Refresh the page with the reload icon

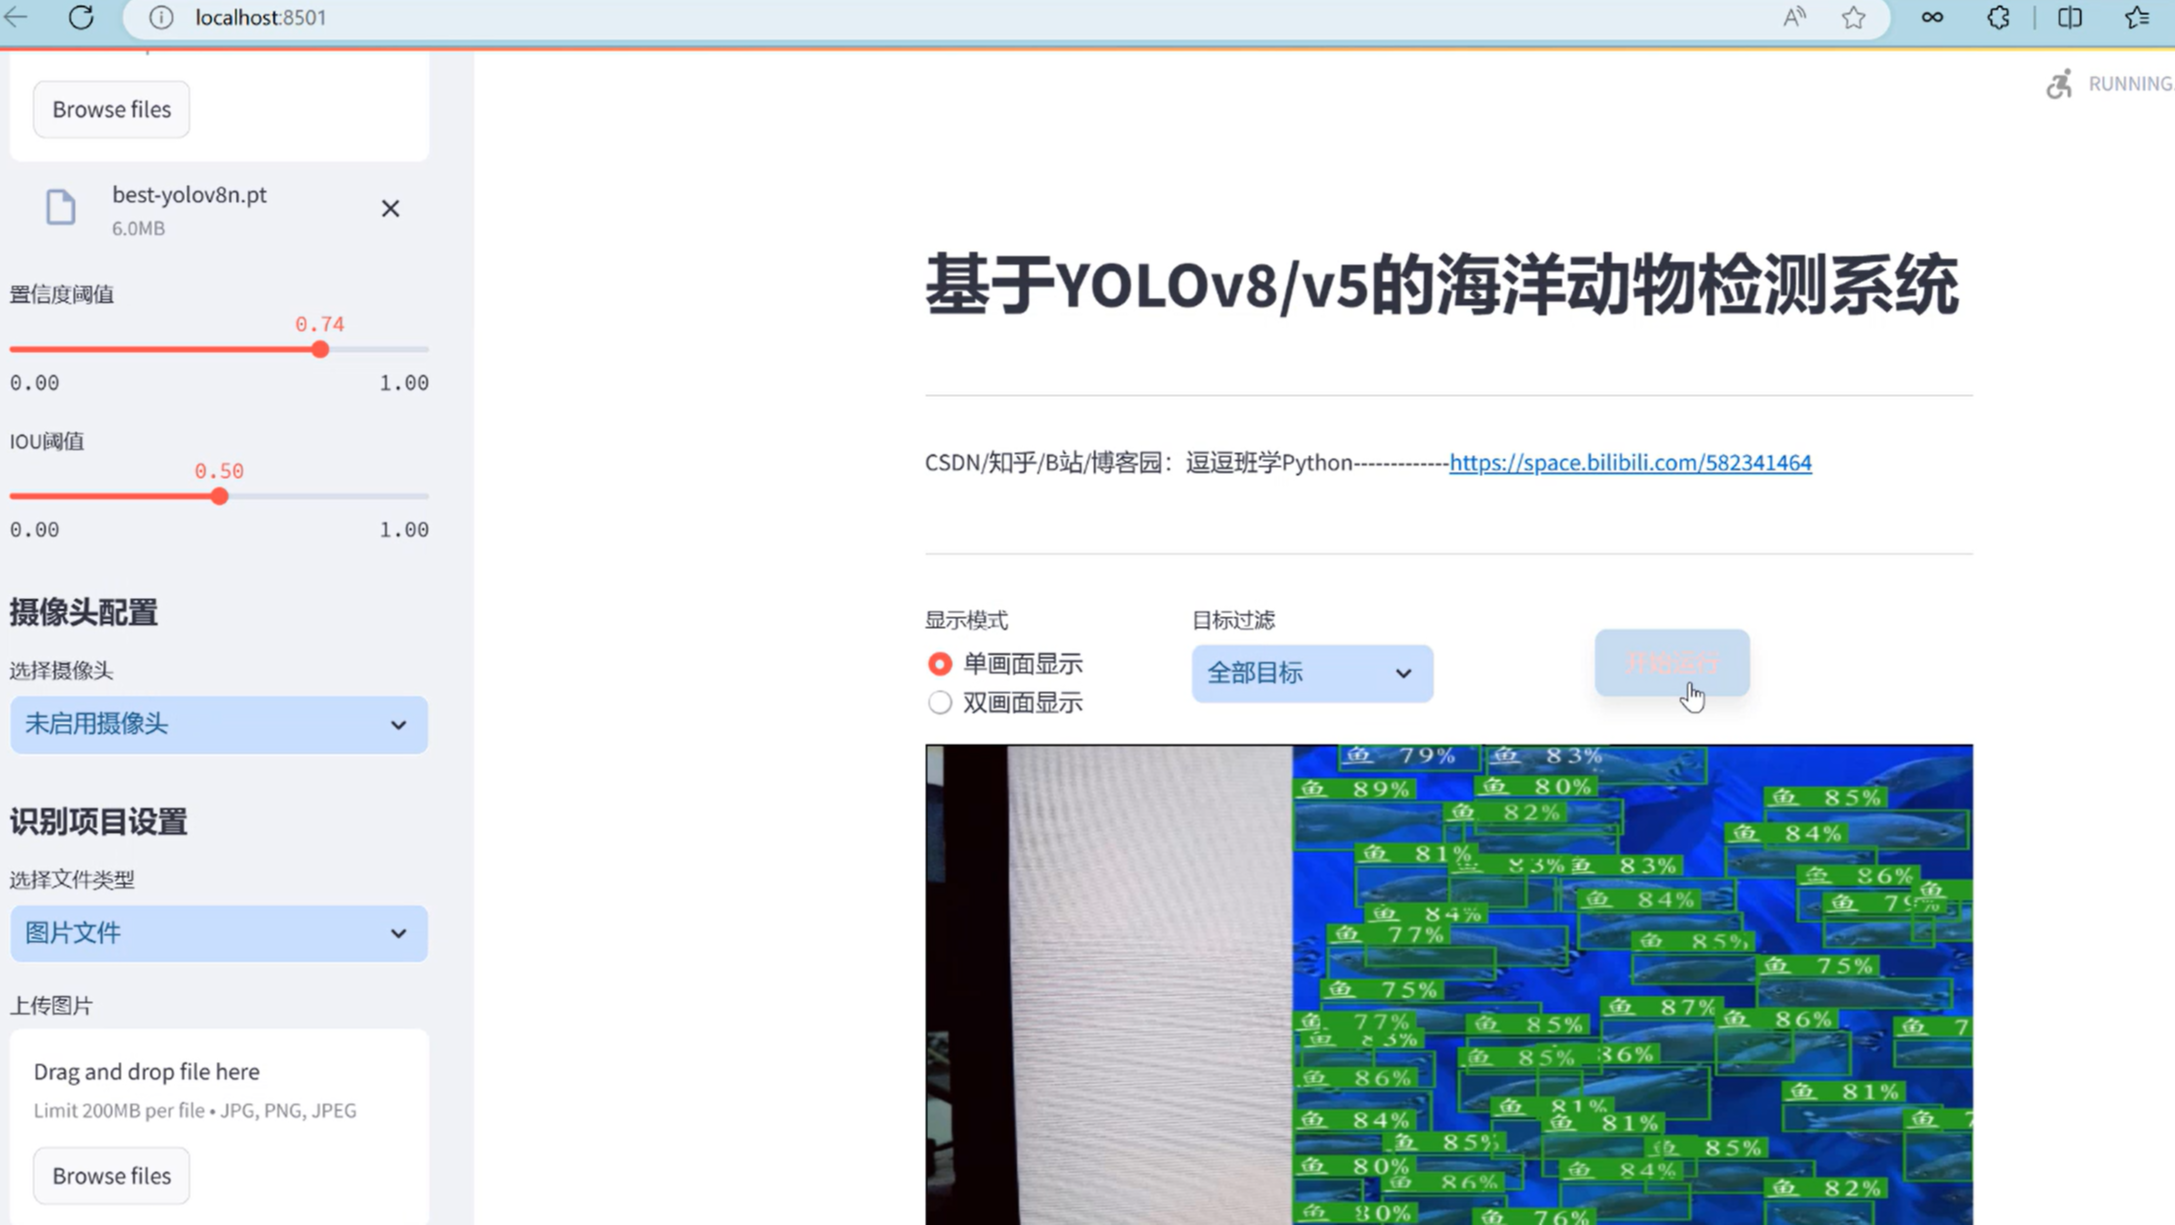click(x=82, y=17)
